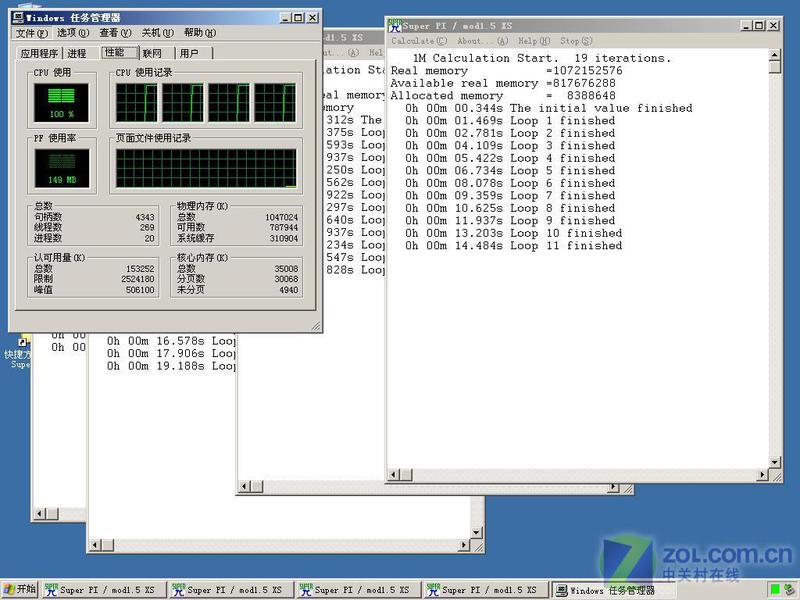This screenshot has width=800, height=600.
Task: Click the first CPU usage history graph
Action: point(137,103)
